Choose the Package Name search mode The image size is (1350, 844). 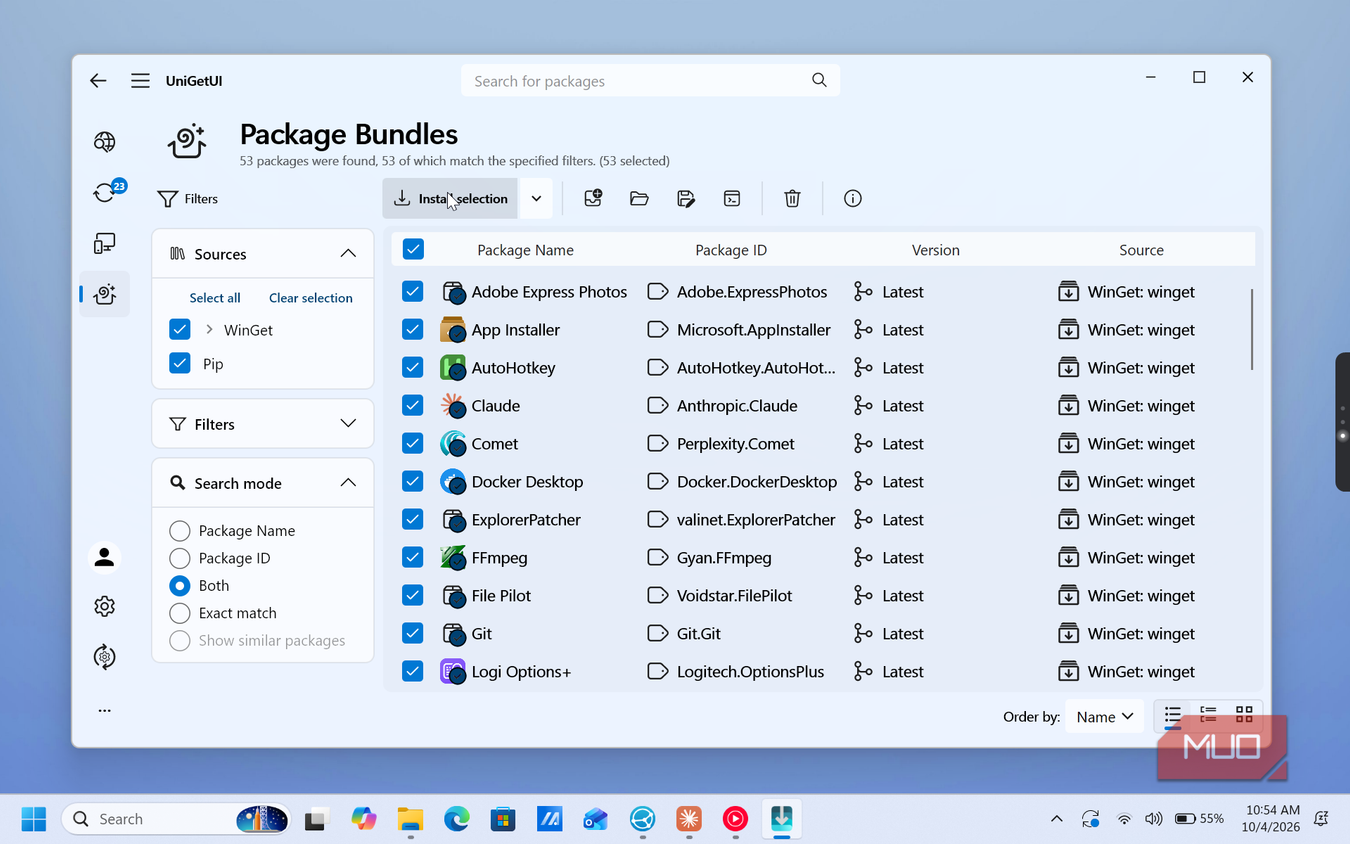tap(180, 531)
